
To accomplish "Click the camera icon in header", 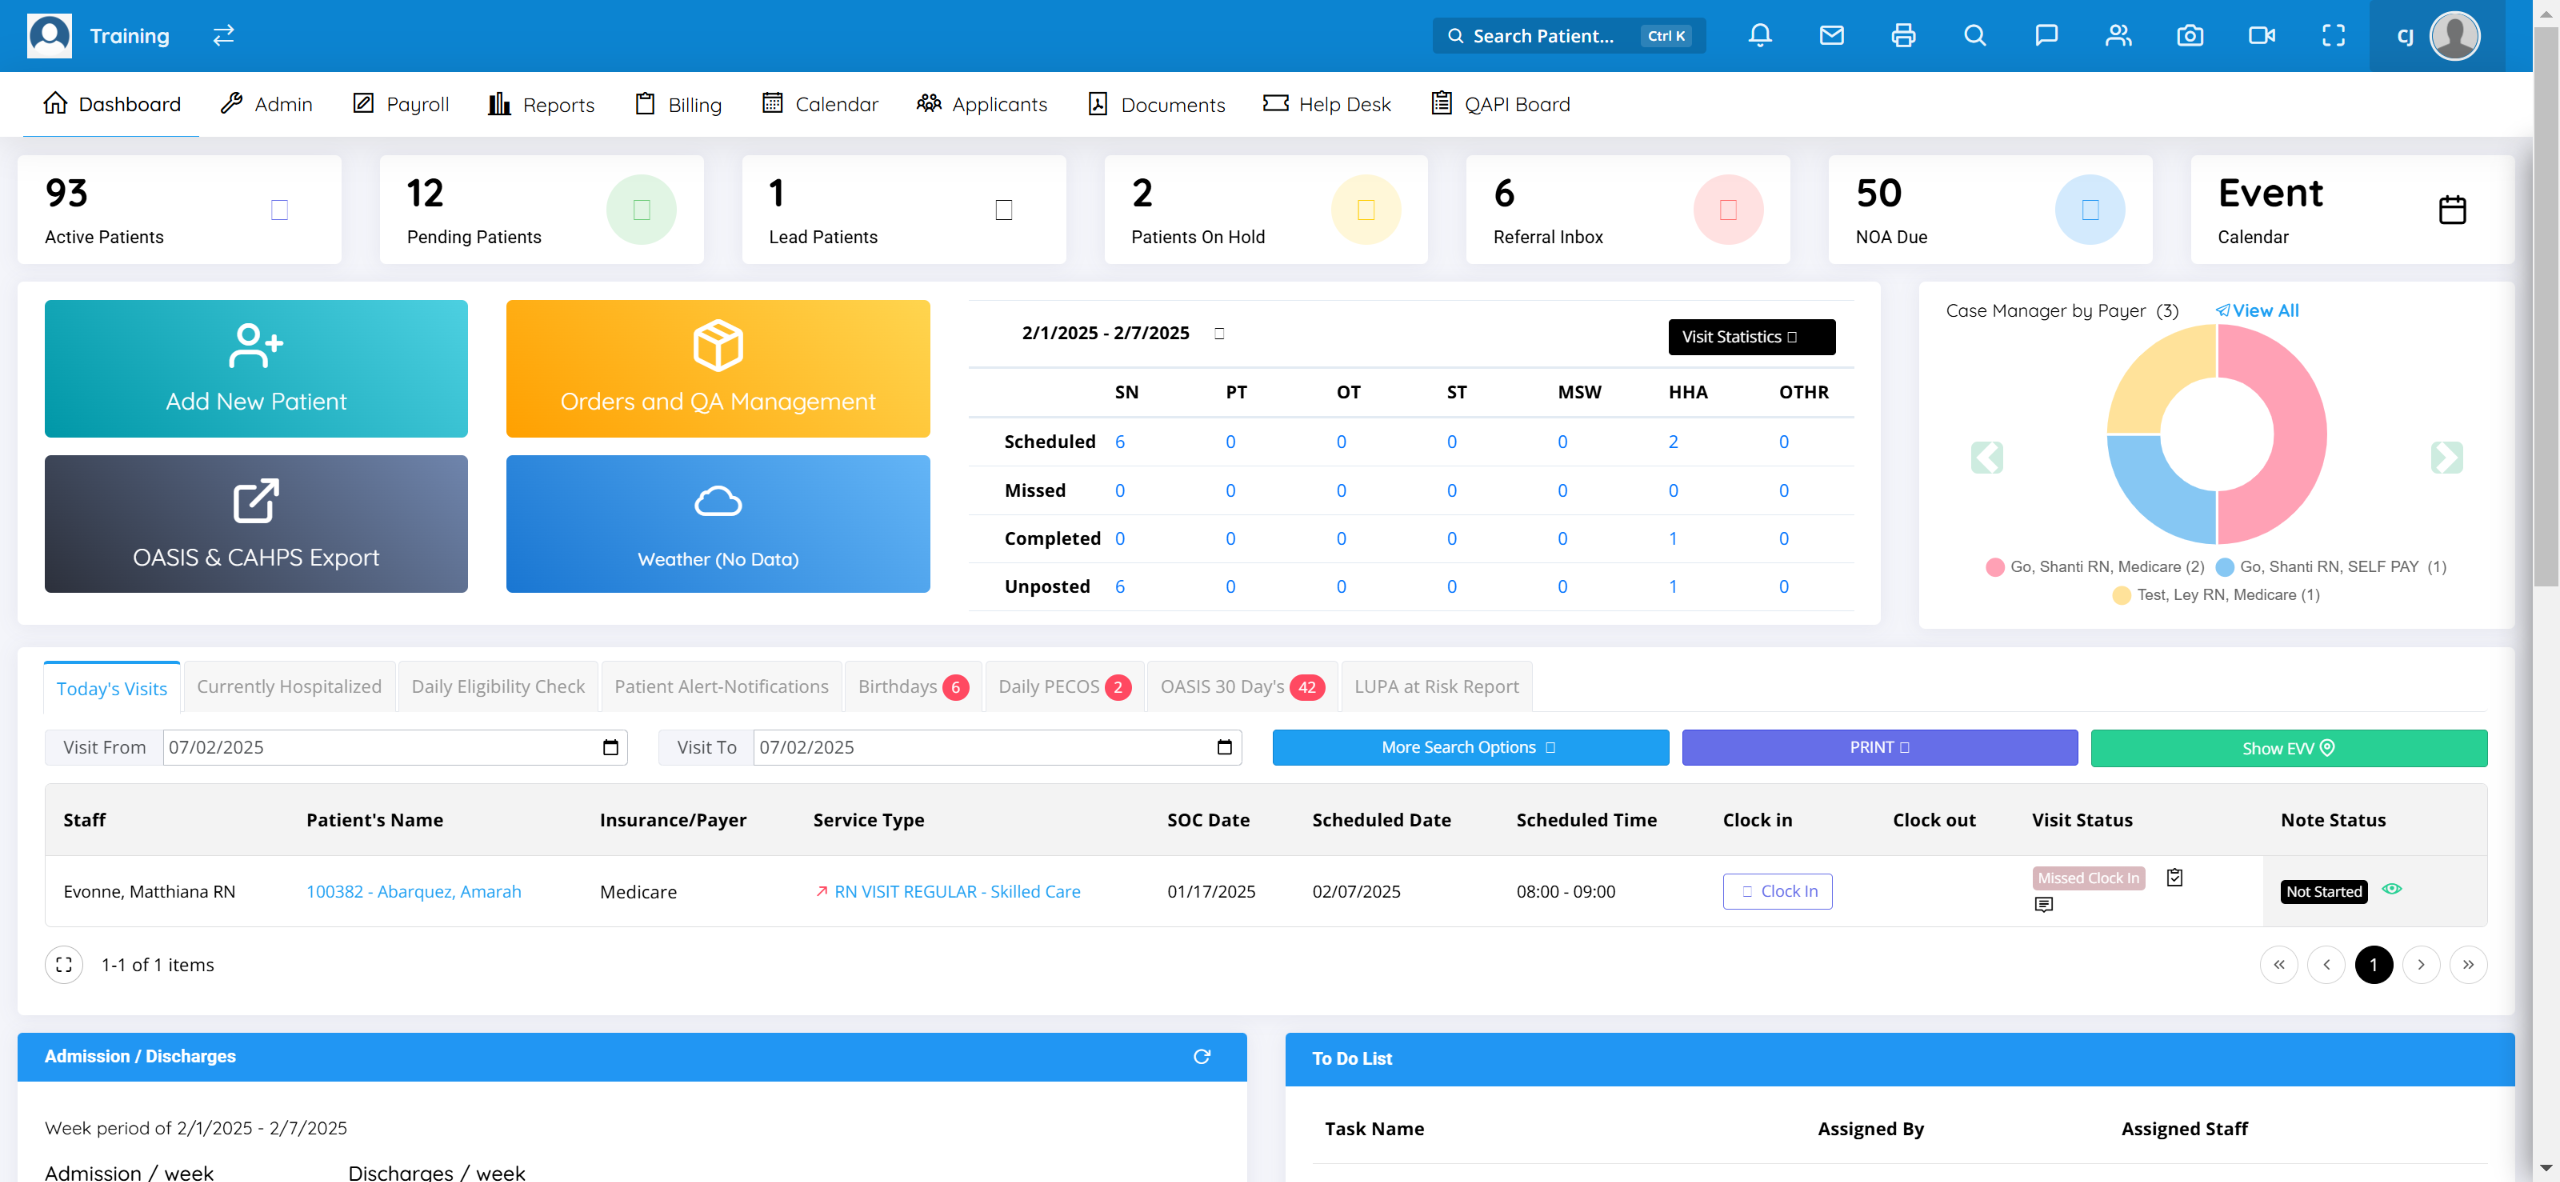I will (2190, 36).
